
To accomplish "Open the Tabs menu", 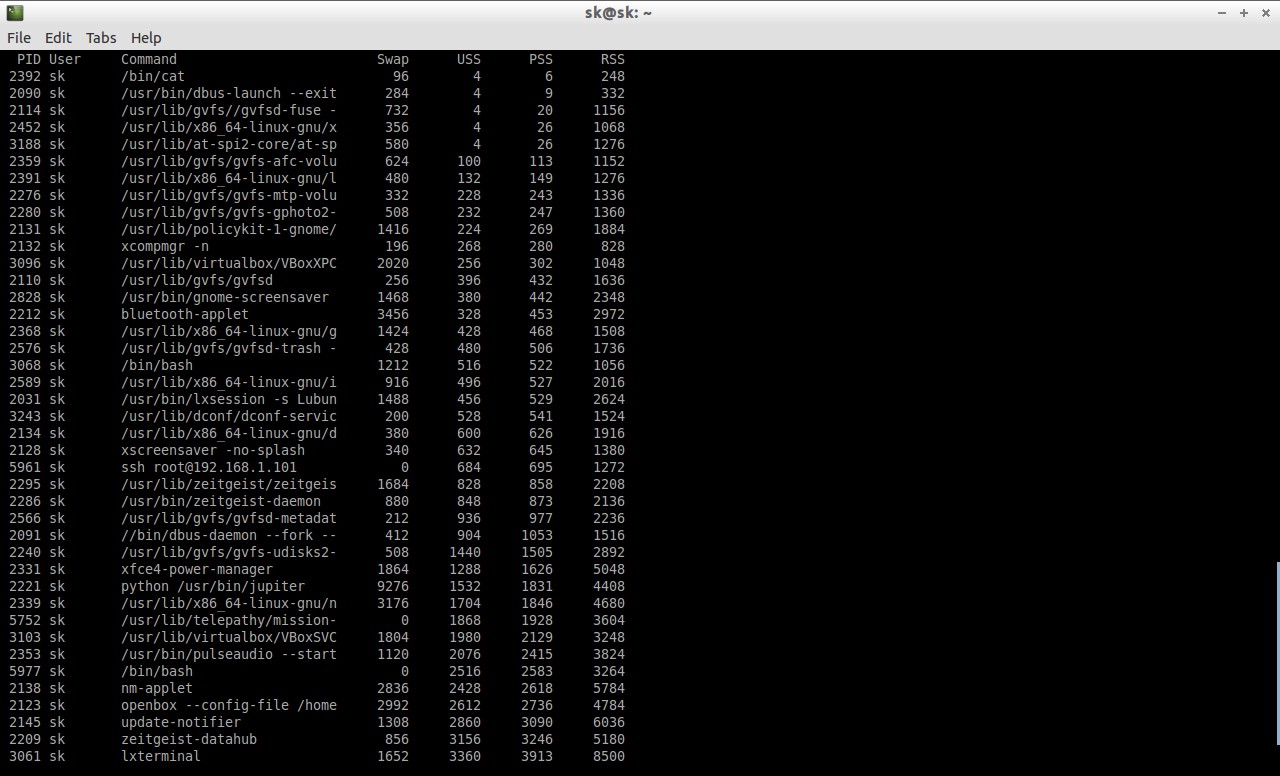I will (101, 38).
